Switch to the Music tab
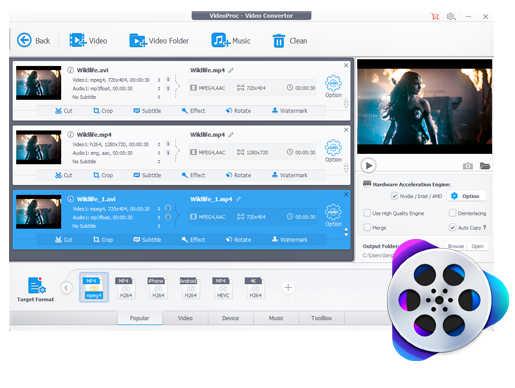This screenshot has height=388, width=515. (276, 318)
